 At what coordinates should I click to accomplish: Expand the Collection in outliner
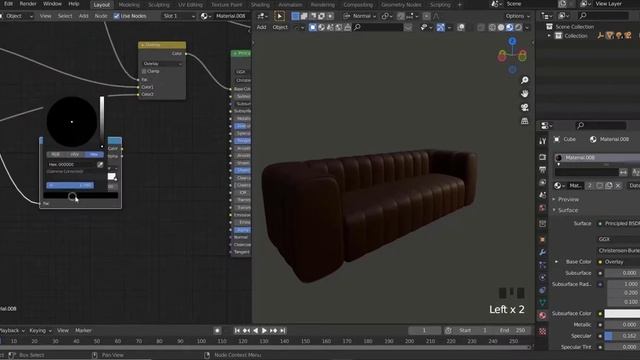point(549,36)
